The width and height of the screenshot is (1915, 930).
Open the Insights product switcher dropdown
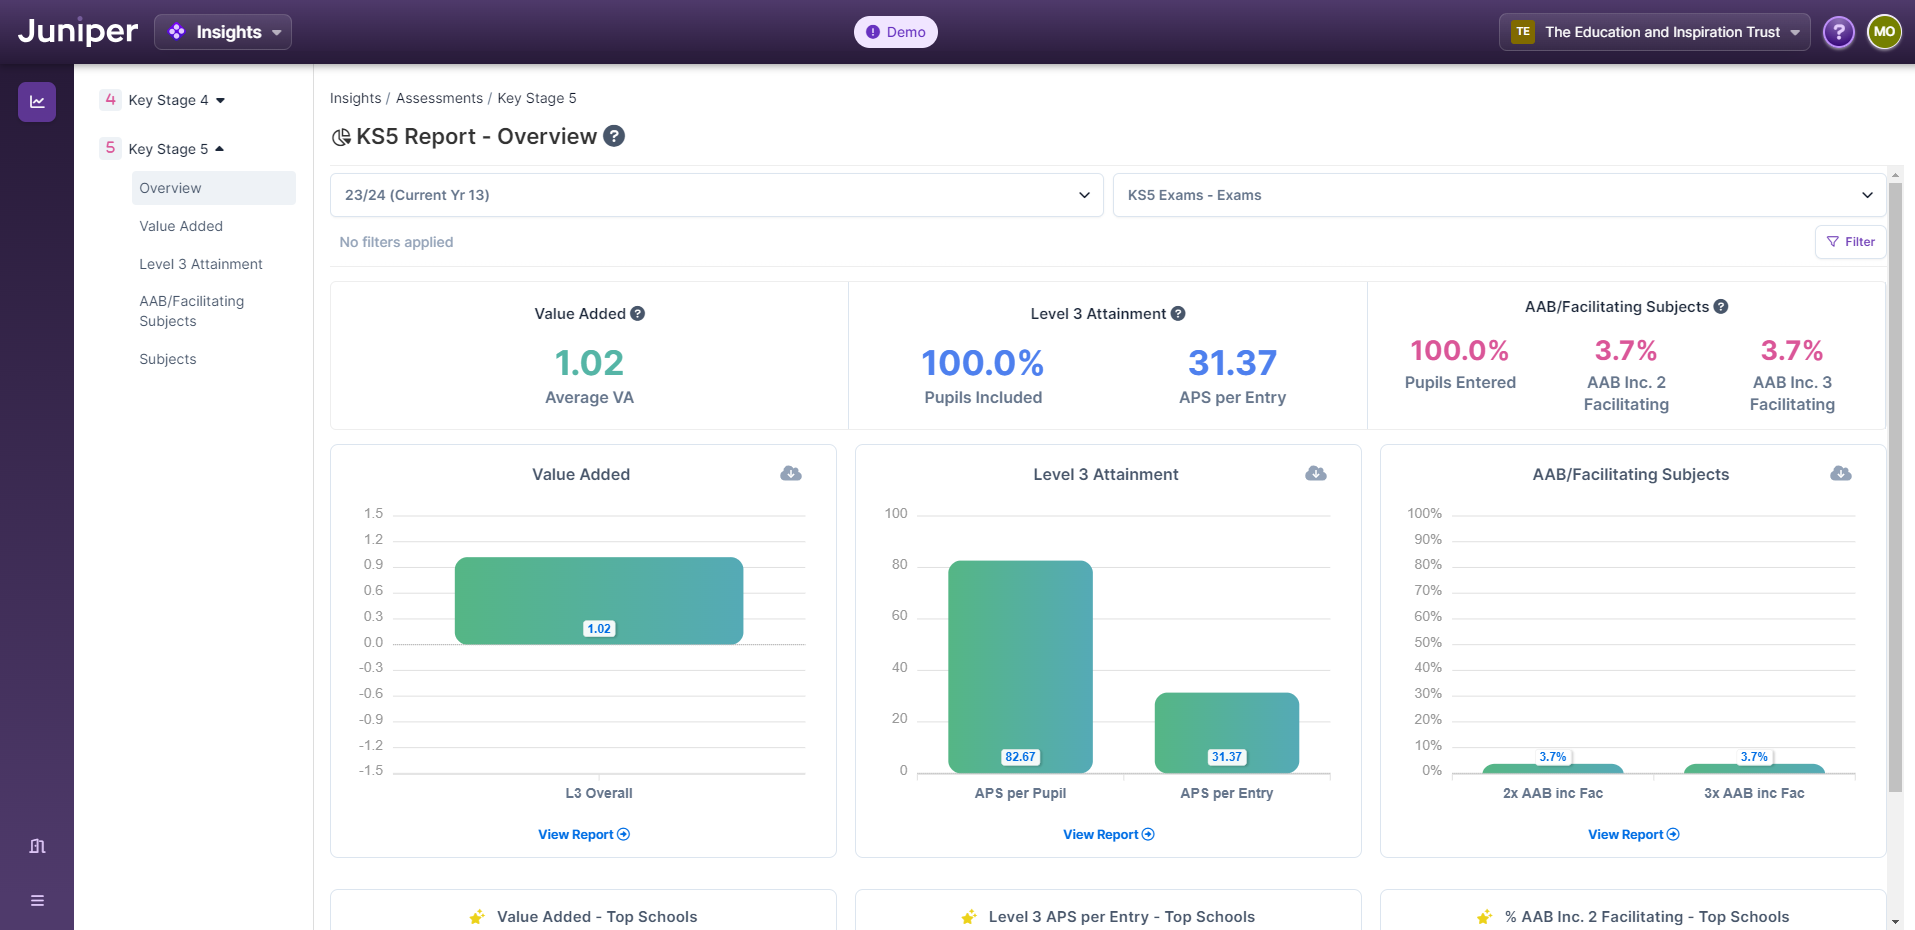click(x=223, y=32)
